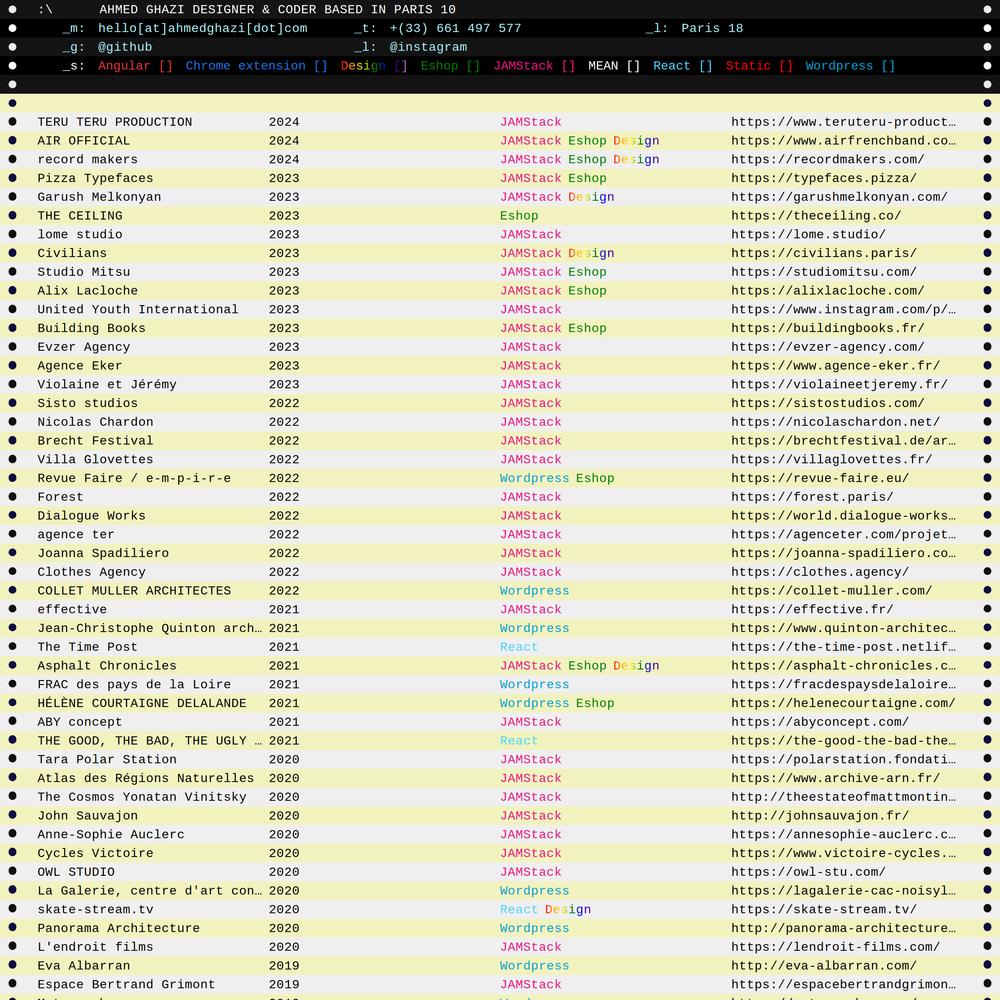
Task: Click Wordpress tag in HÉLÈNE COURTAIGNE DELALANDE row
Action: click(534, 703)
